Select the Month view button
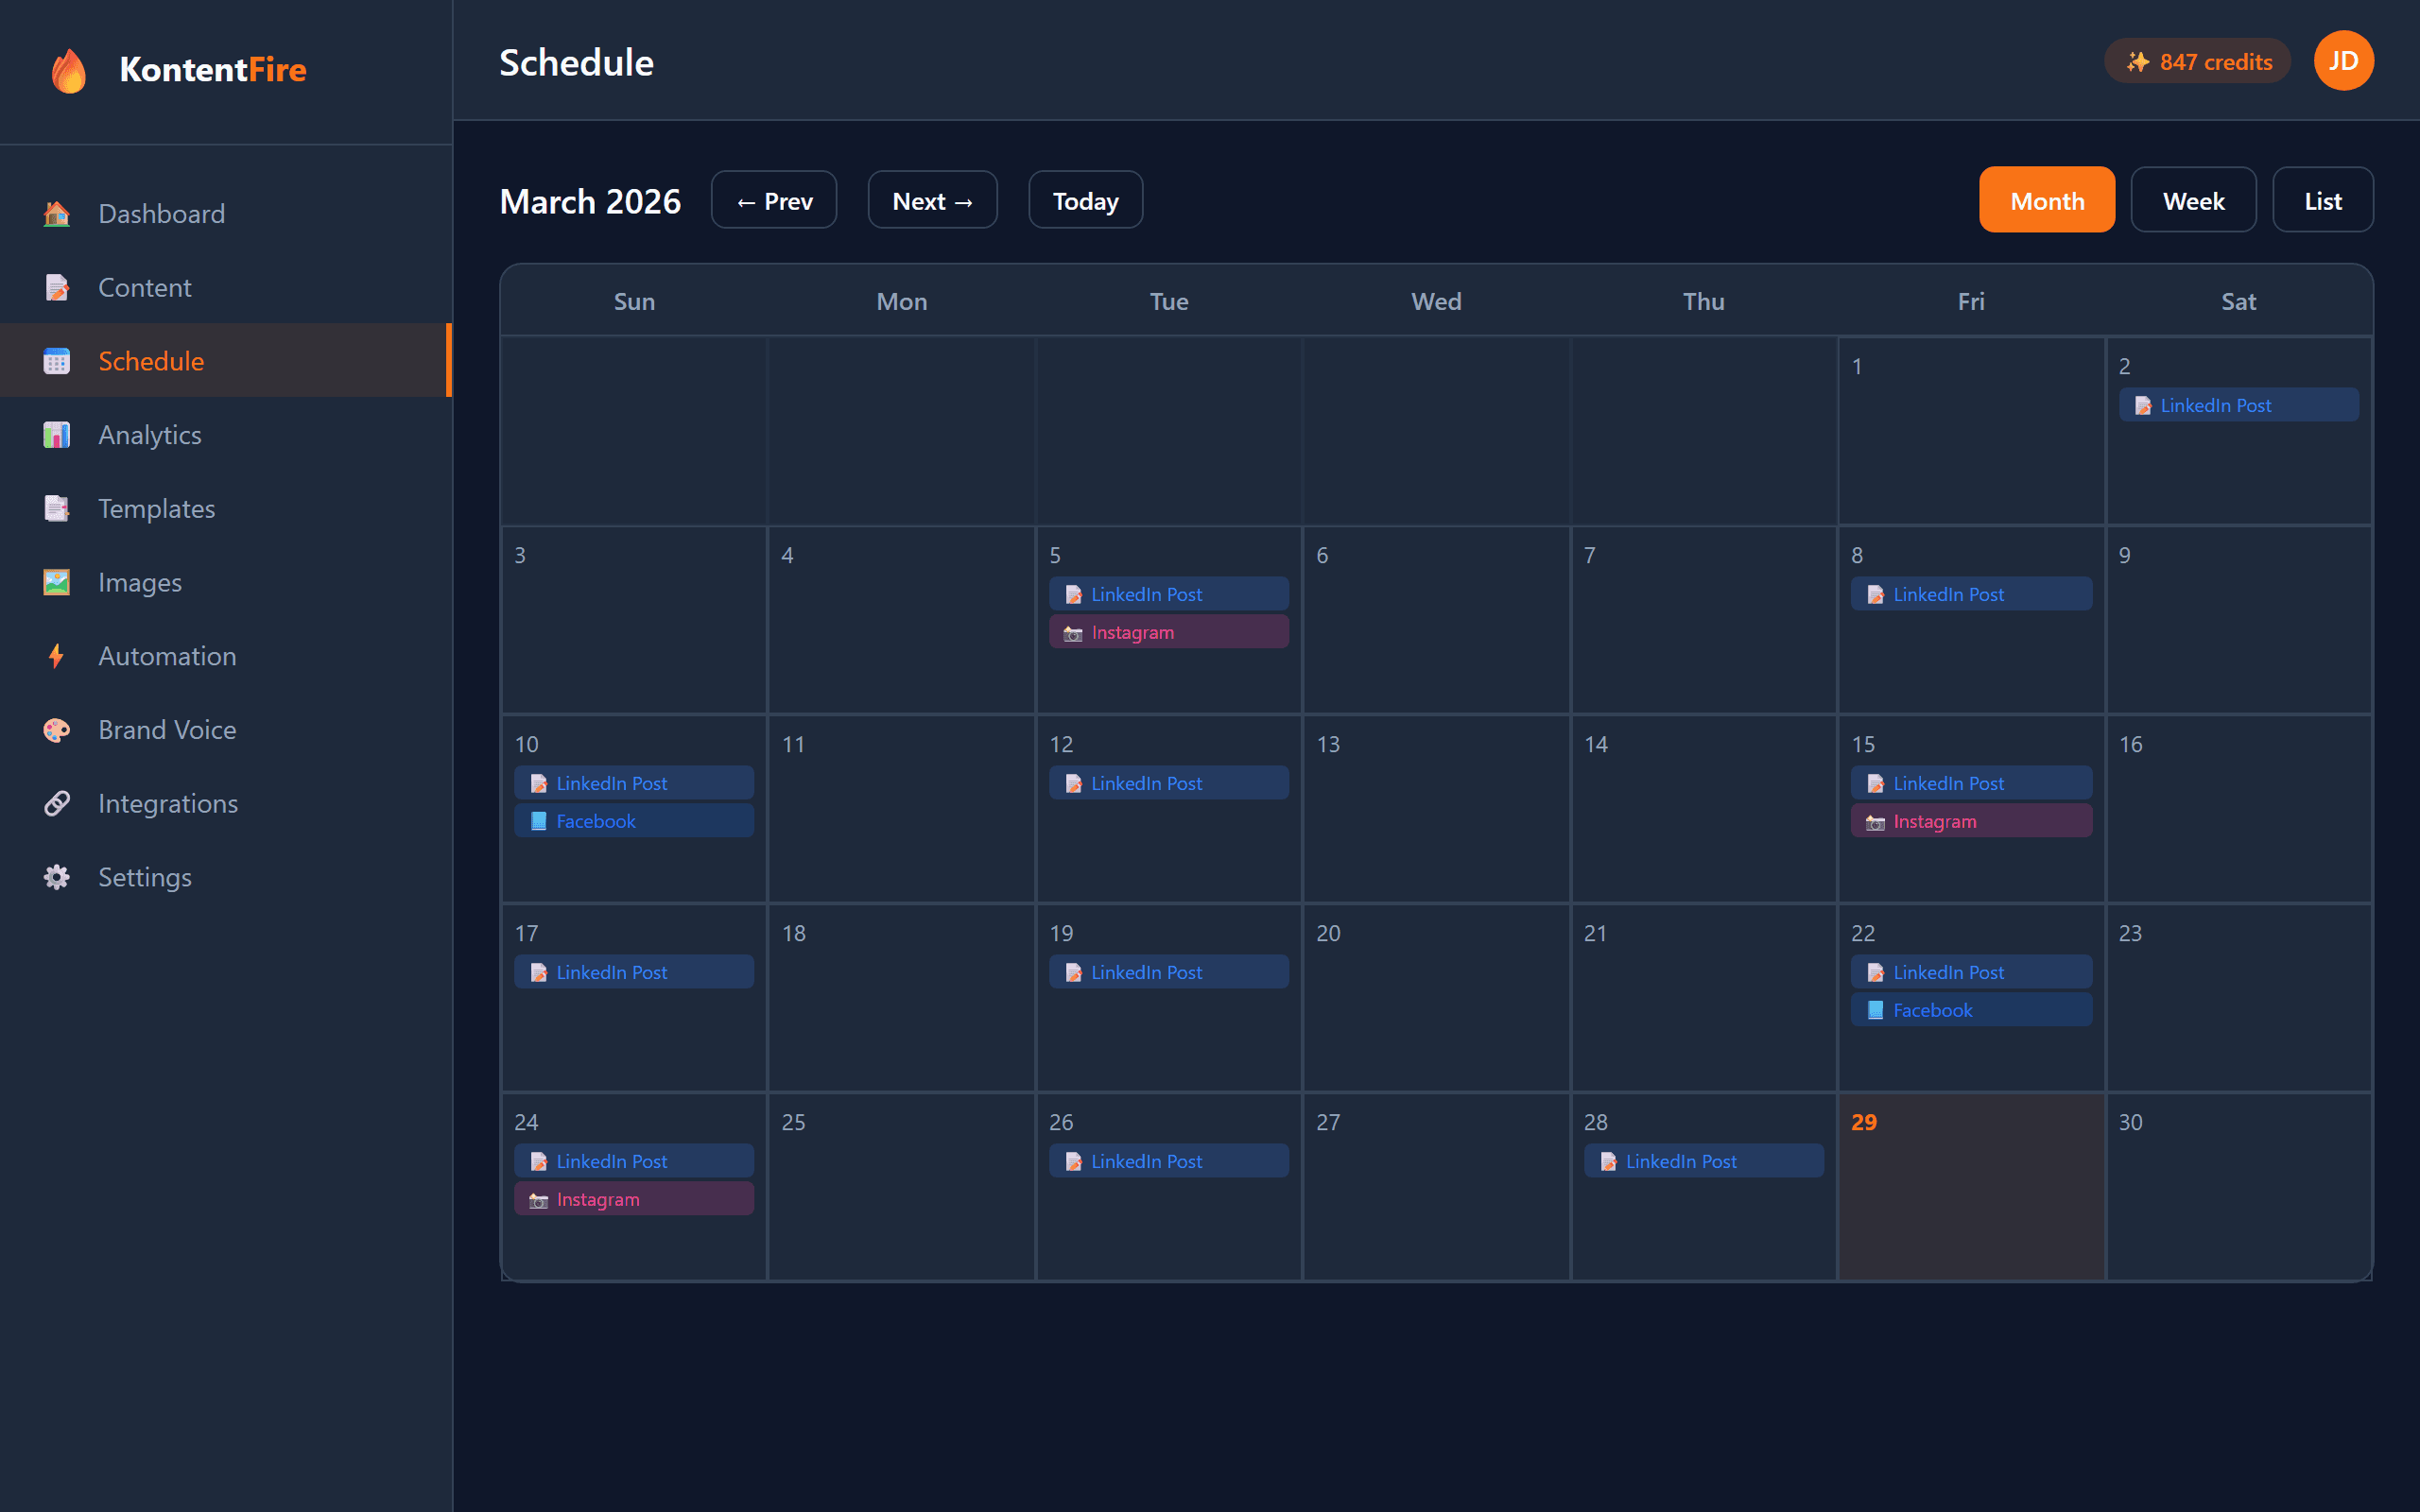Image resolution: width=2420 pixels, height=1512 pixels. click(2046, 200)
